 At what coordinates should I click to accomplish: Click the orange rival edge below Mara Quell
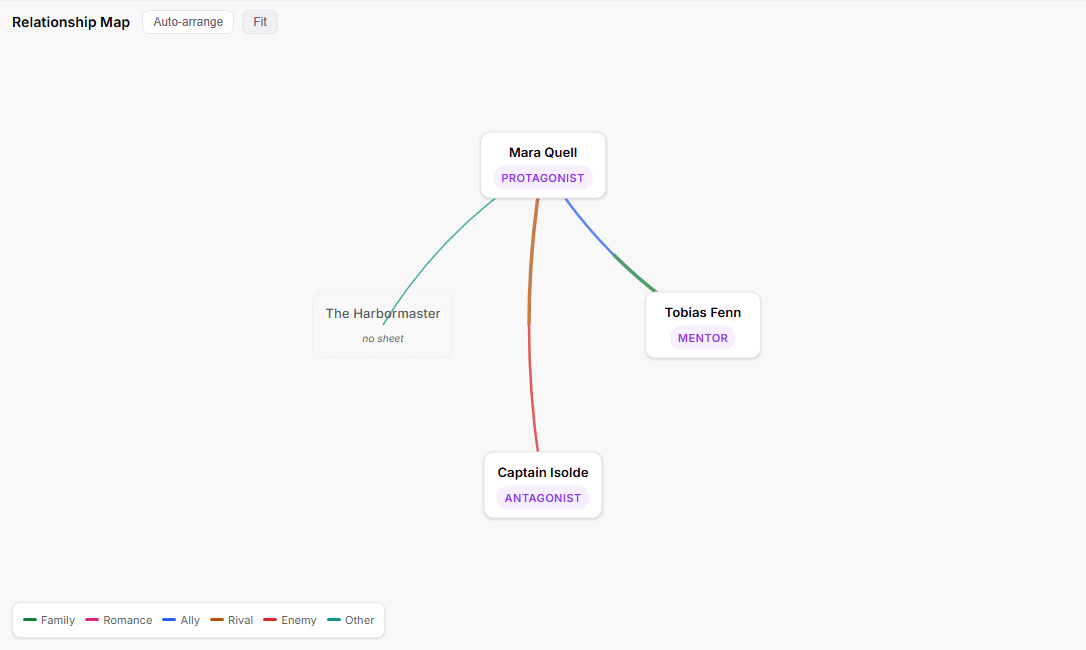(x=531, y=262)
